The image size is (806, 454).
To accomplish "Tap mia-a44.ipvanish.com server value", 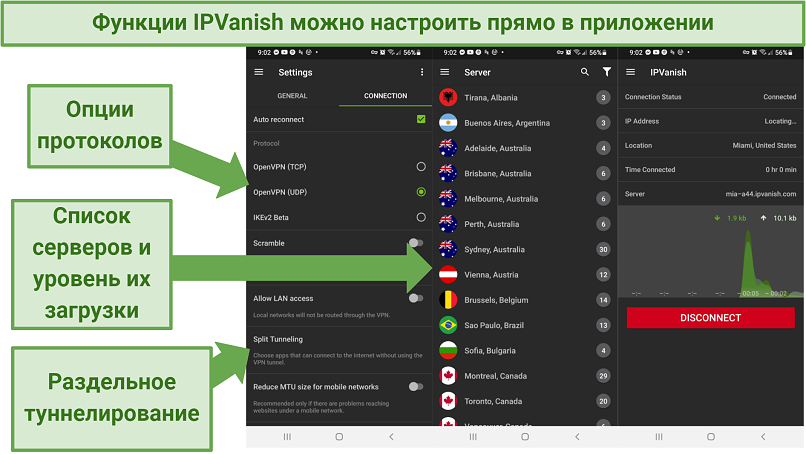I will point(761,194).
